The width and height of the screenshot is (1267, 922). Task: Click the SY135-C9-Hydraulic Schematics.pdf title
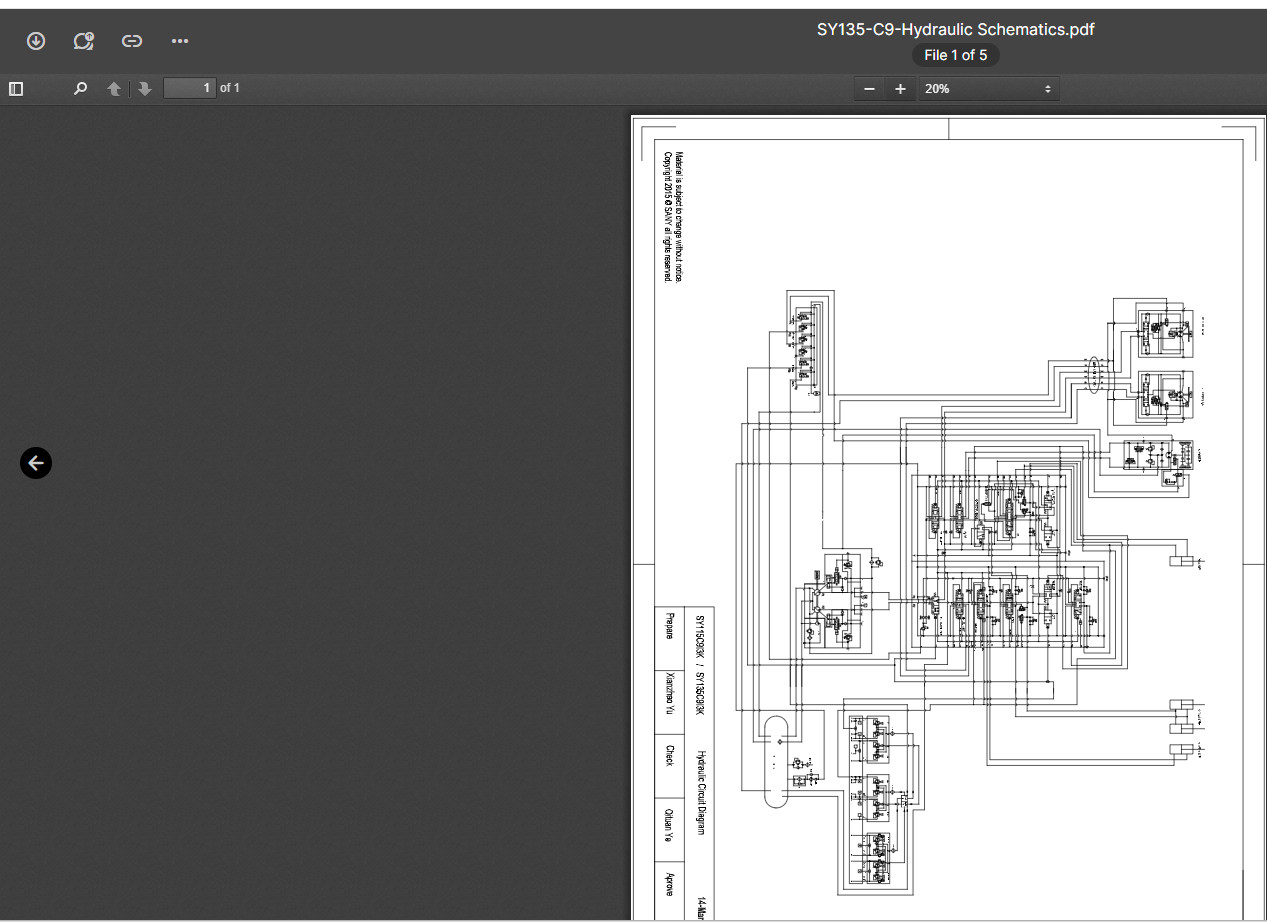[x=955, y=29]
